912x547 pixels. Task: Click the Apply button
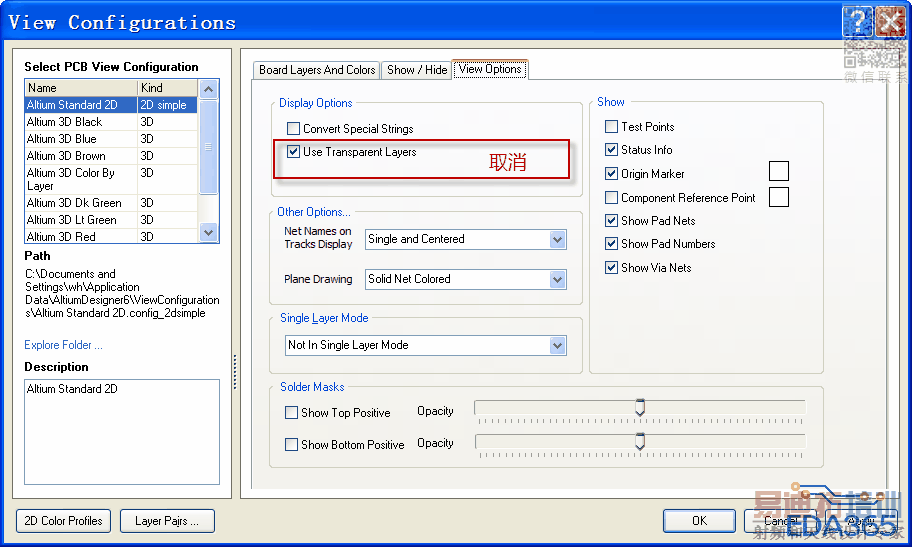(860, 521)
